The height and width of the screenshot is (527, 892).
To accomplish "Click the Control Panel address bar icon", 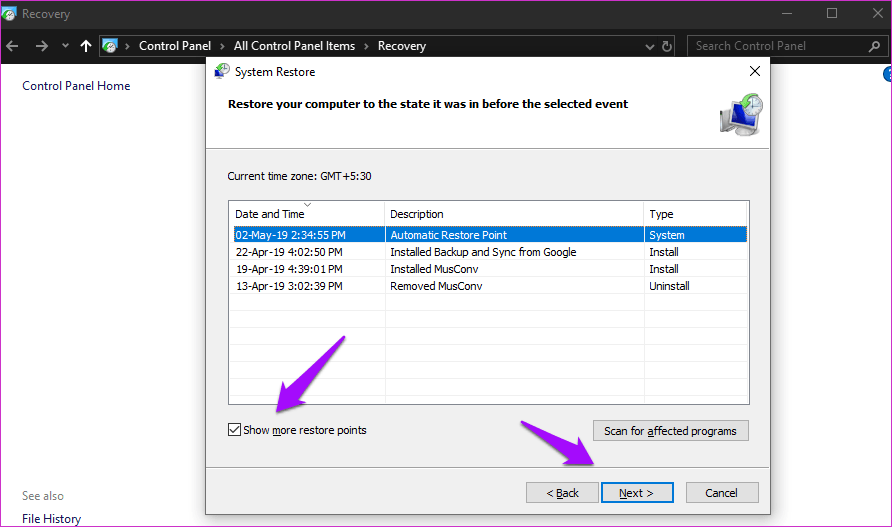I will (x=110, y=46).
